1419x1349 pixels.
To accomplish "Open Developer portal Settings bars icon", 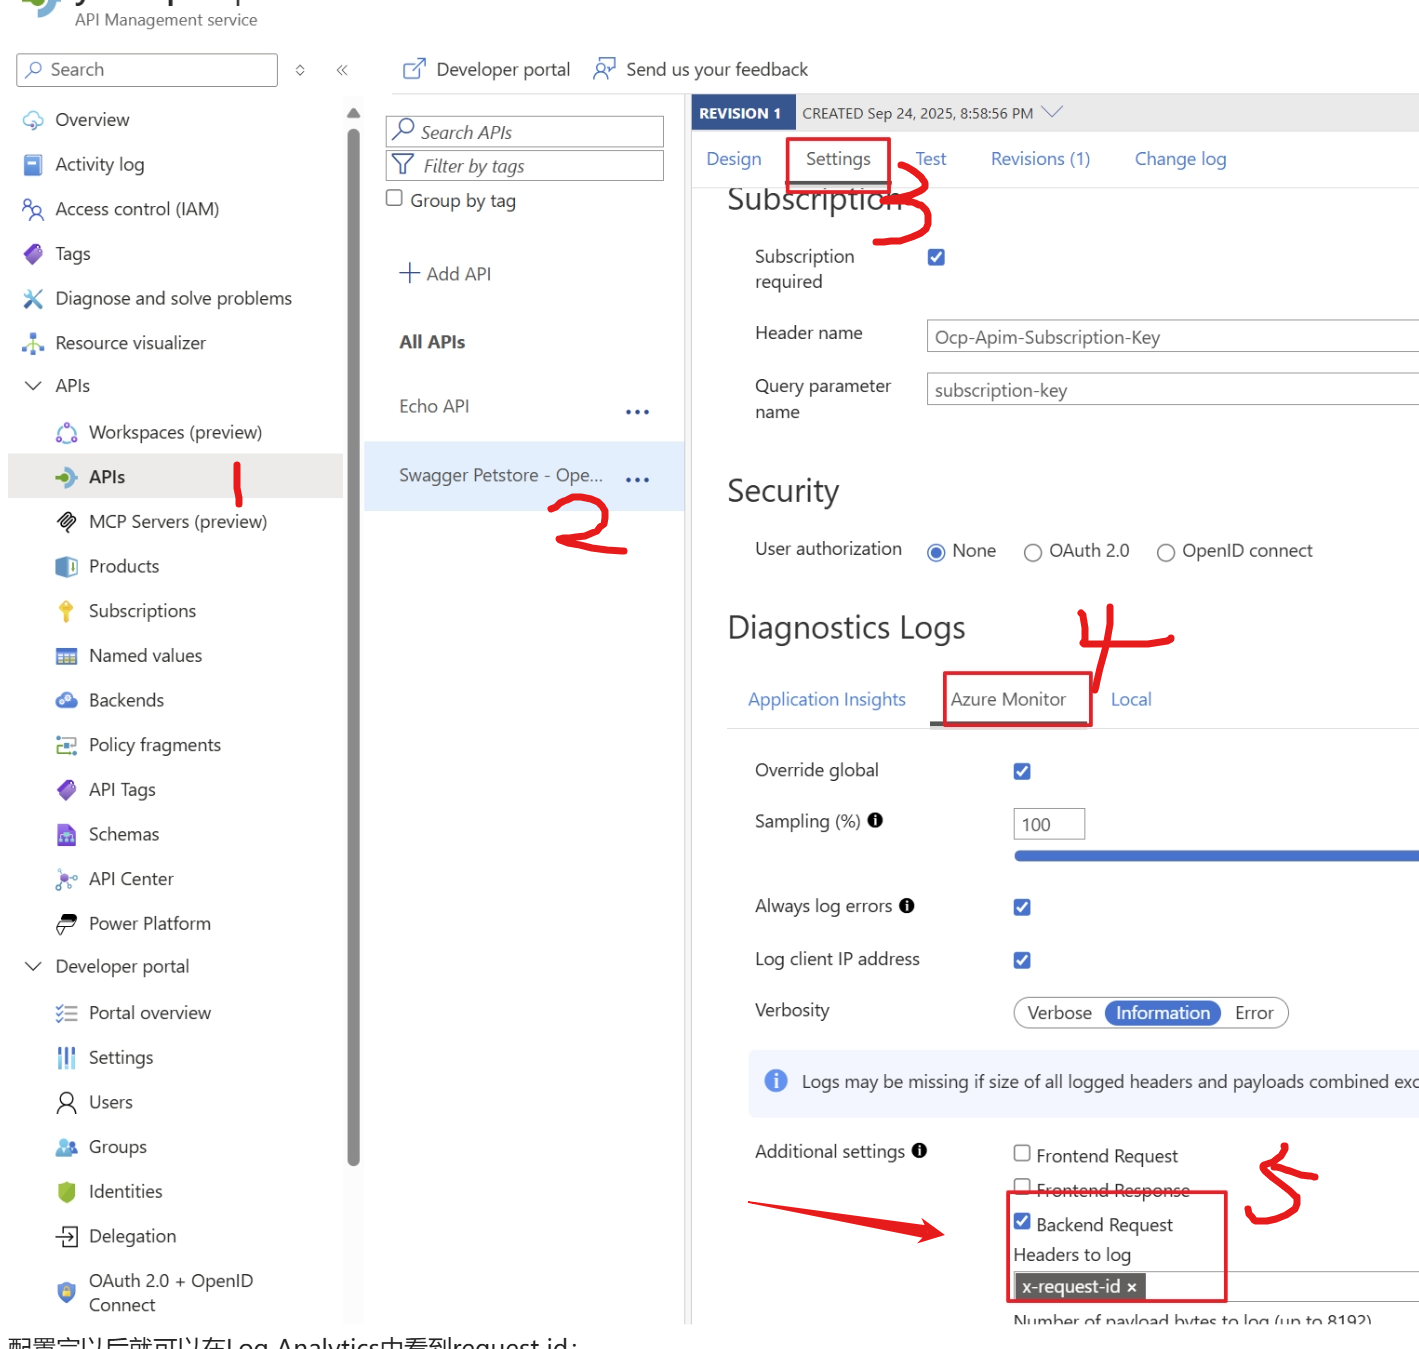I will pos(67,1058).
